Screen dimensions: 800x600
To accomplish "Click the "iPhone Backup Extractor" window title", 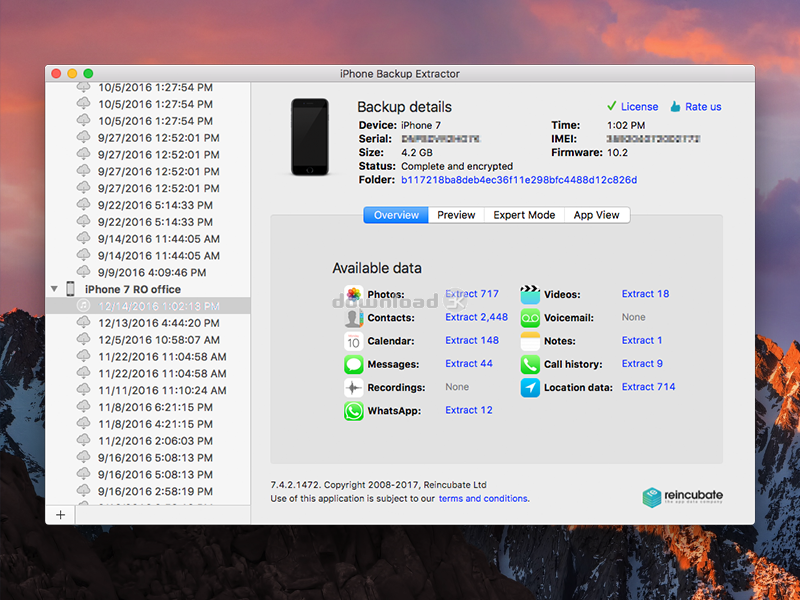I will pos(400,74).
